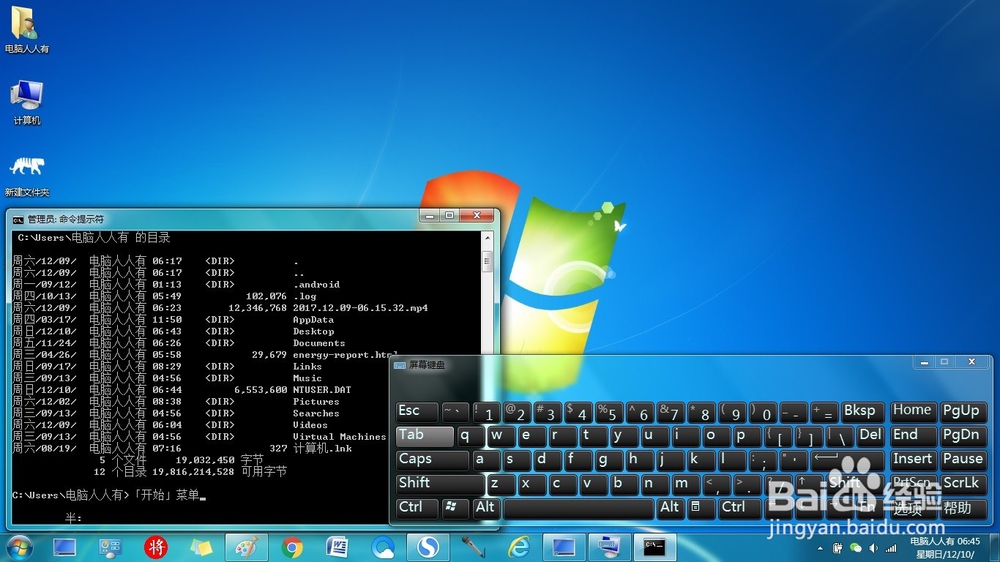Click Command Prompt scrollbar up arrow
Screen dimensions: 1000x562
point(488,238)
